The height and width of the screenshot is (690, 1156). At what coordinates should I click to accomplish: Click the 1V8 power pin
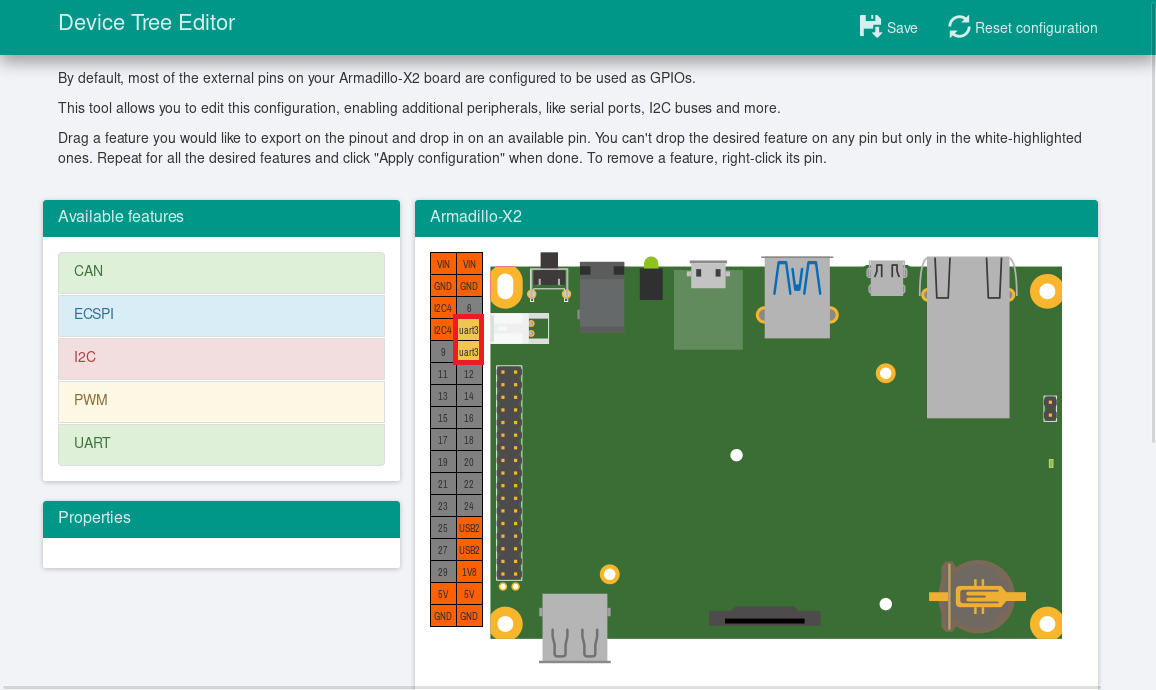pos(469,572)
